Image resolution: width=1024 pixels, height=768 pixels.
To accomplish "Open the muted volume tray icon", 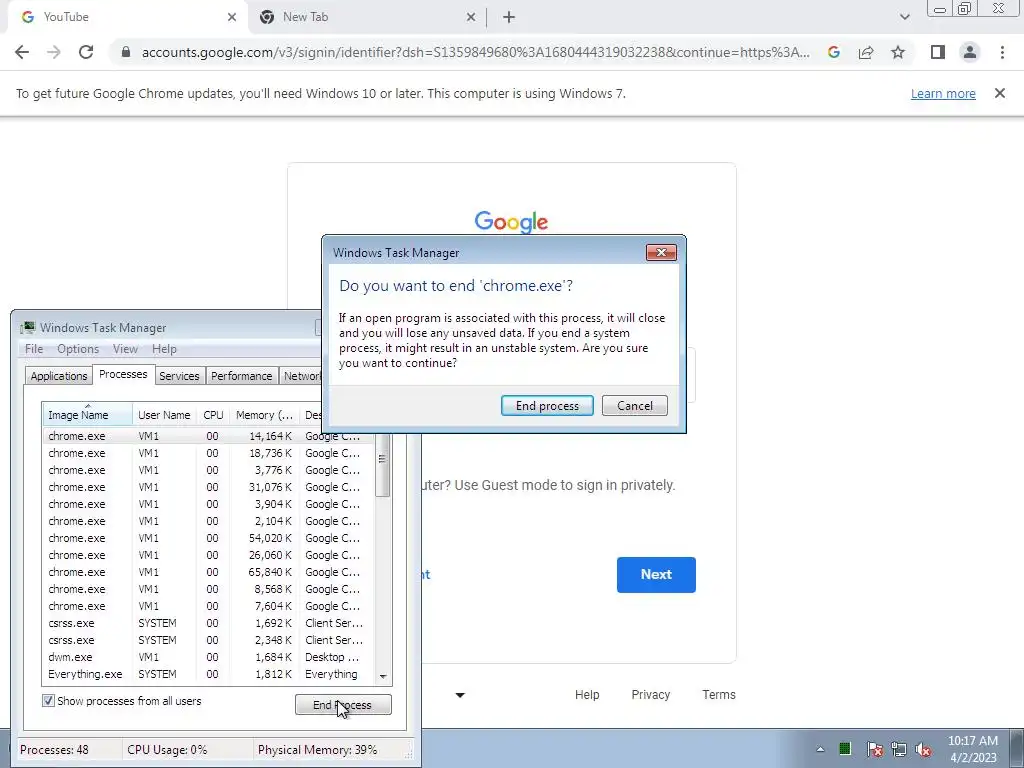I will [923, 749].
